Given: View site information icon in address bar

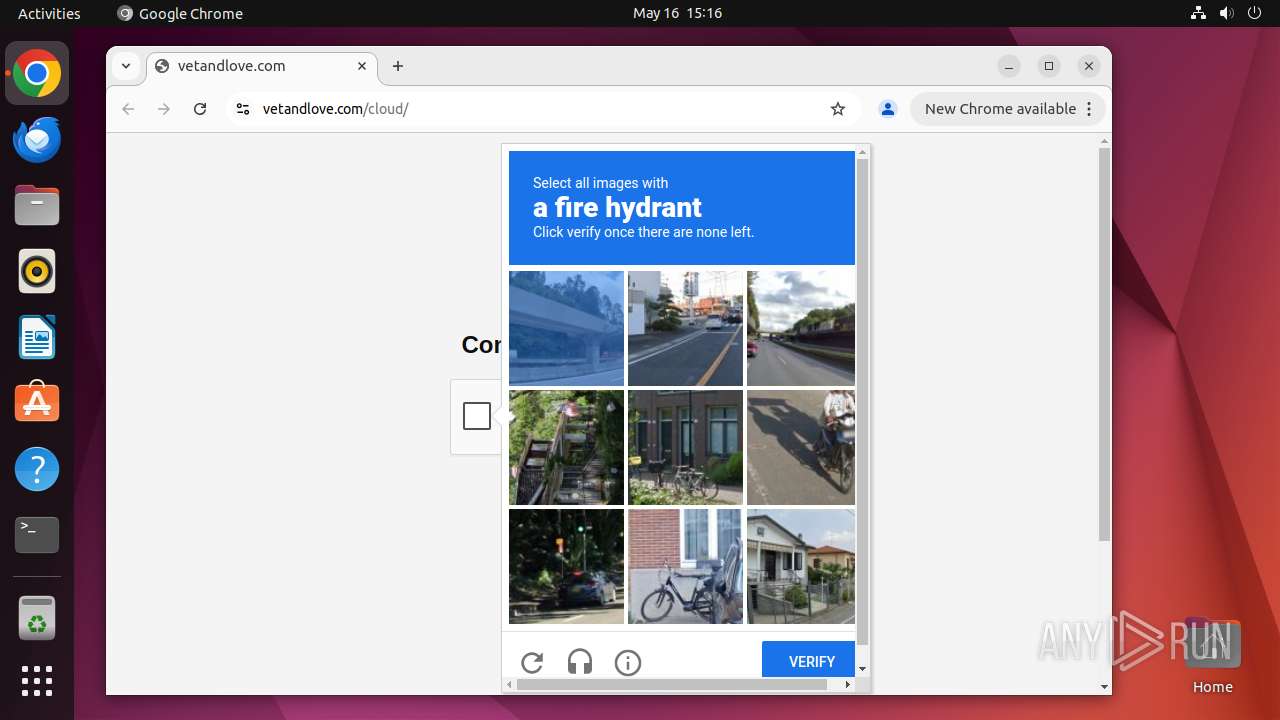Looking at the screenshot, I should [x=242, y=109].
